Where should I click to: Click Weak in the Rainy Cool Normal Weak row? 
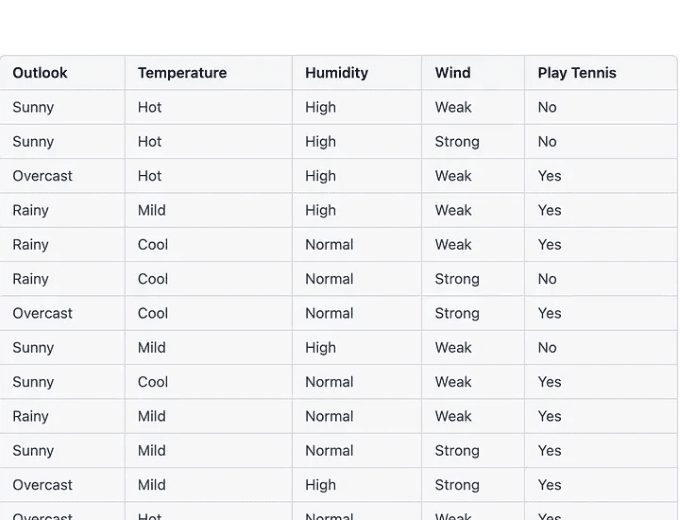point(453,245)
